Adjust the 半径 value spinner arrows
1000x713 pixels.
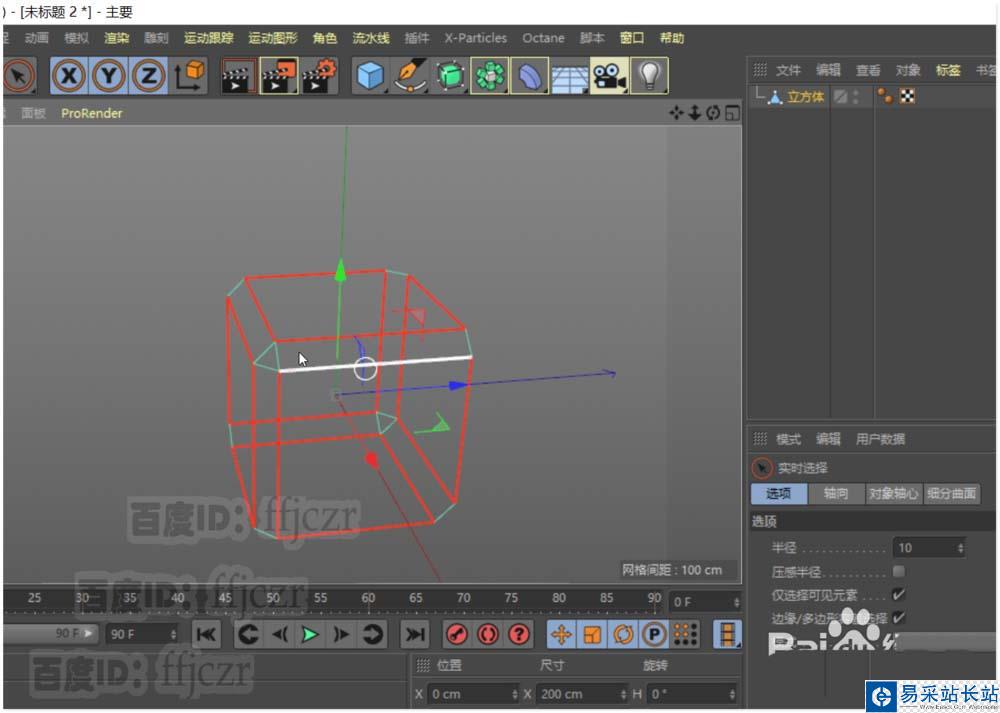tap(960, 548)
